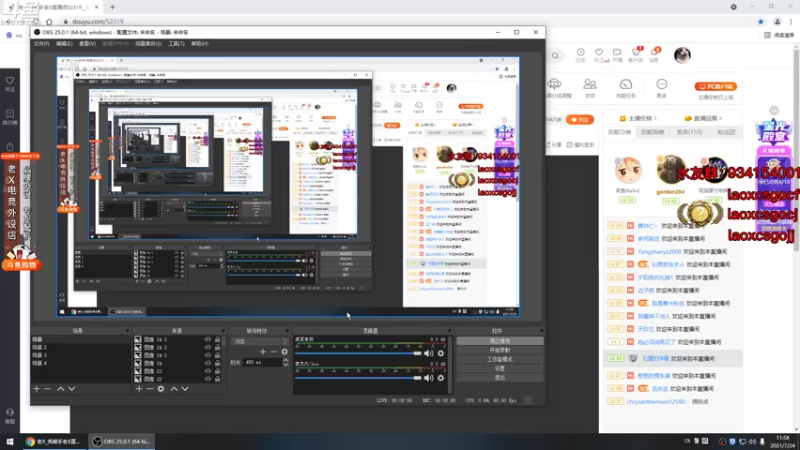Image resolution: width=800 pixels, height=450 pixels.
Task: Switch to the 粉丝团 tab
Action: [727, 132]
